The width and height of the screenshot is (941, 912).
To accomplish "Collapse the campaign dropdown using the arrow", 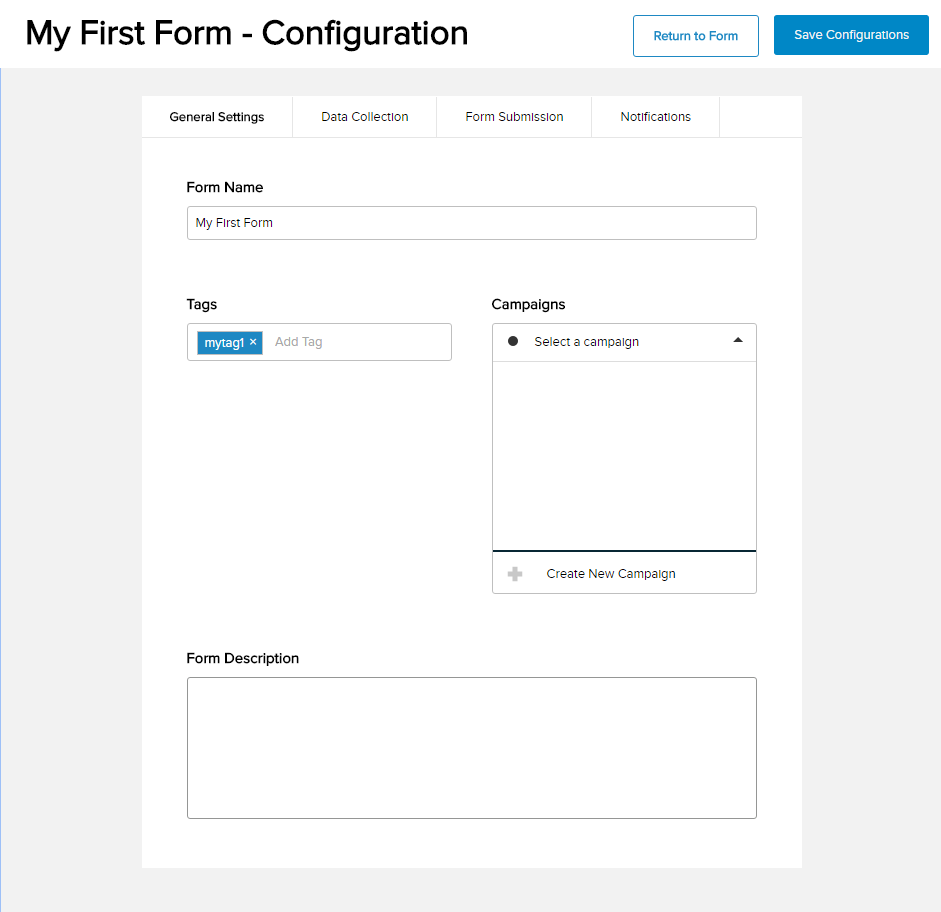I will (738, 340).
